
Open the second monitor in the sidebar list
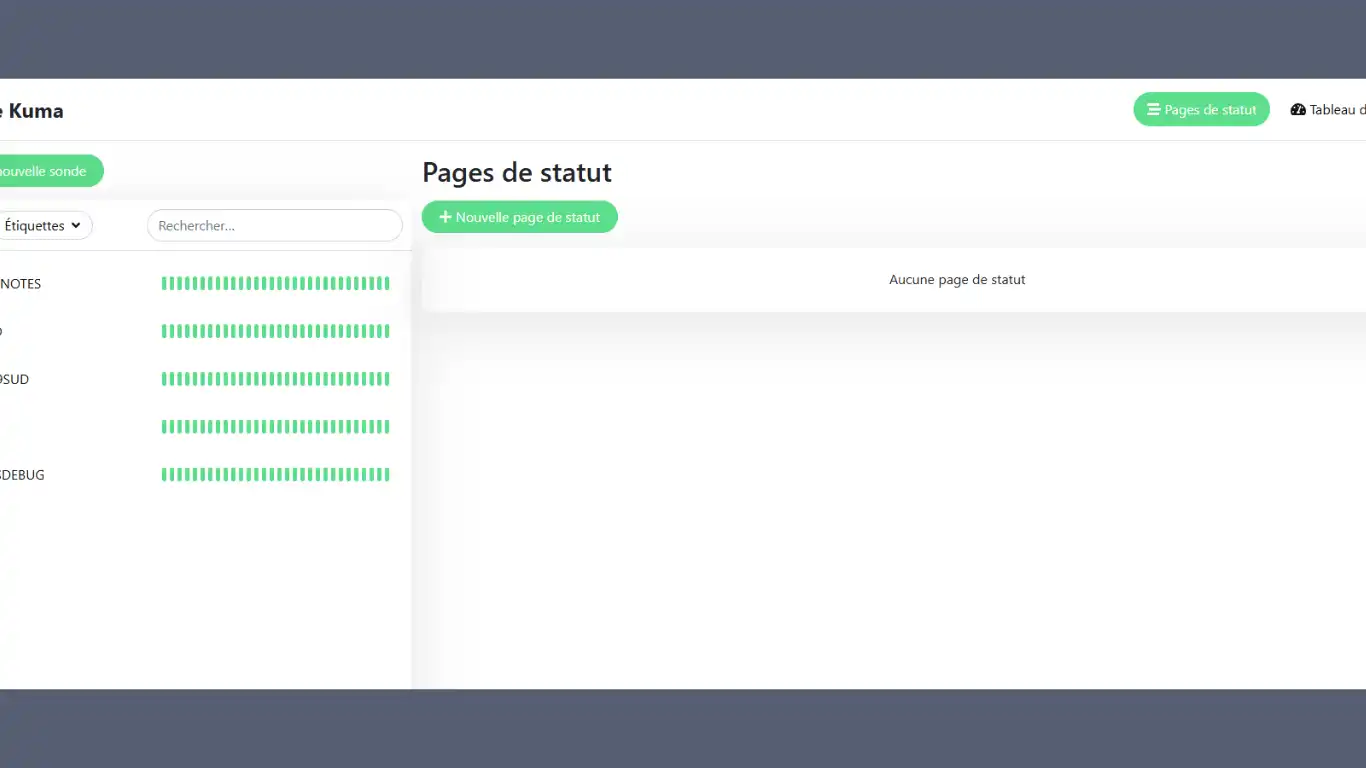coord(100,331)
